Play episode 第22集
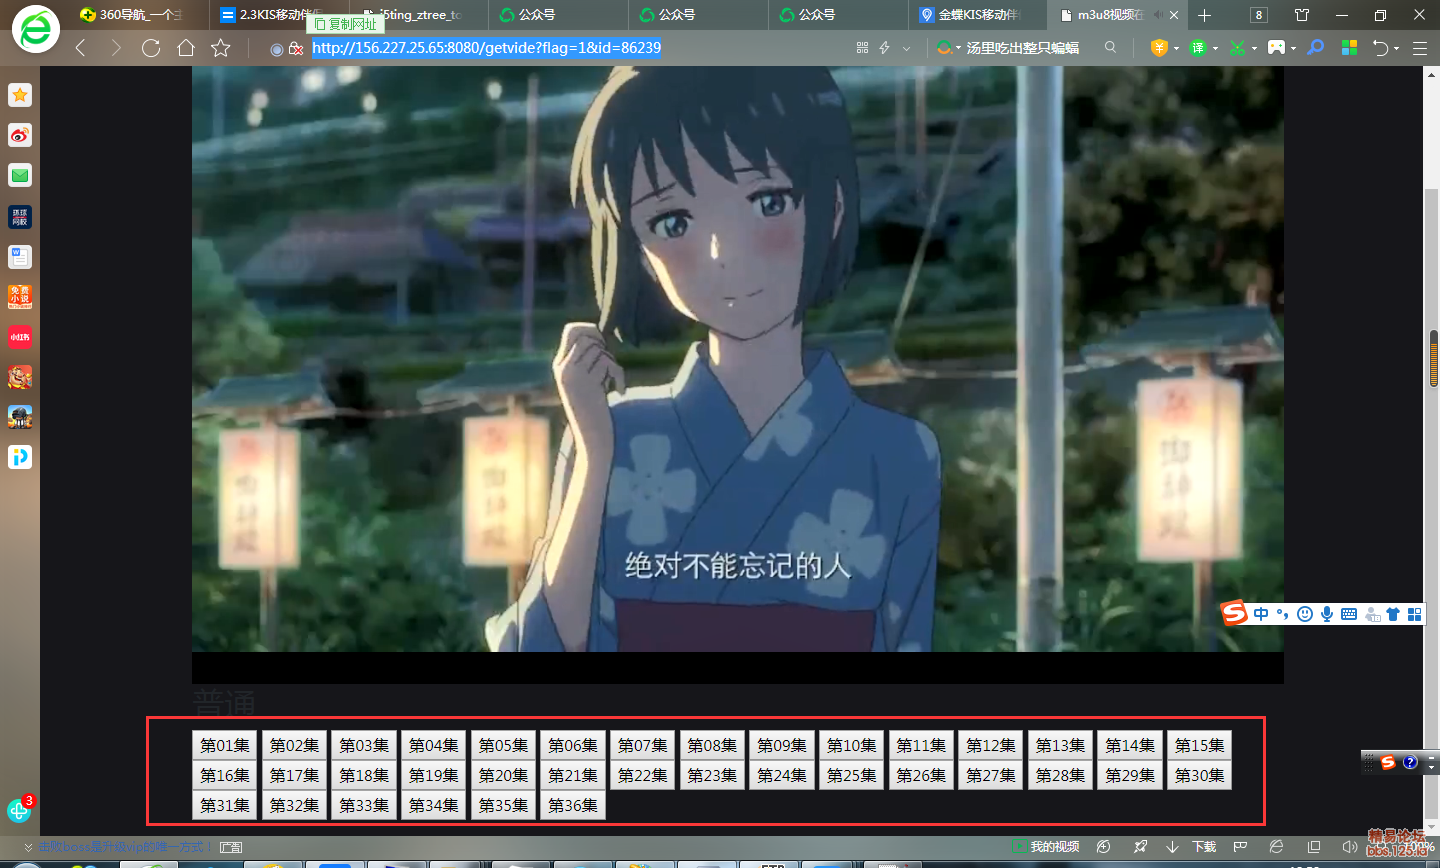This screenshot has height=868, width=1440. [642, 775]
